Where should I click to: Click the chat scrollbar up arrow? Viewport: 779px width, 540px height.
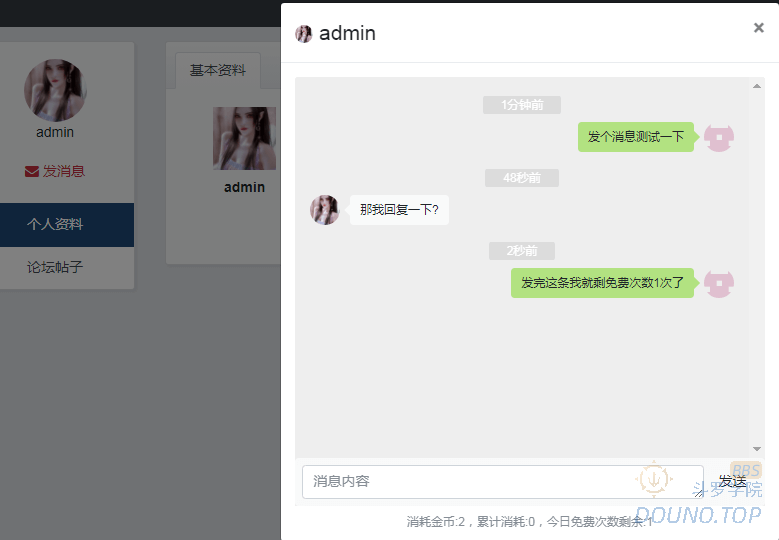pyautogui.click(x=757, y=86)
